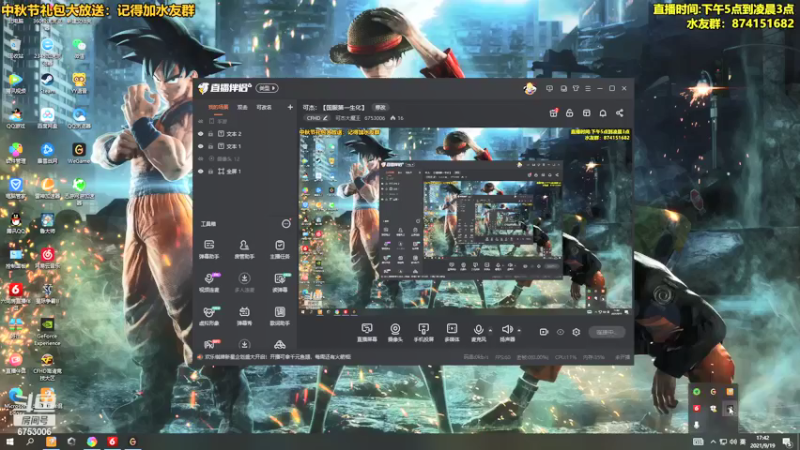The image size is (800, 450).
Task: Click the live preview canvas
Action: 465,221
